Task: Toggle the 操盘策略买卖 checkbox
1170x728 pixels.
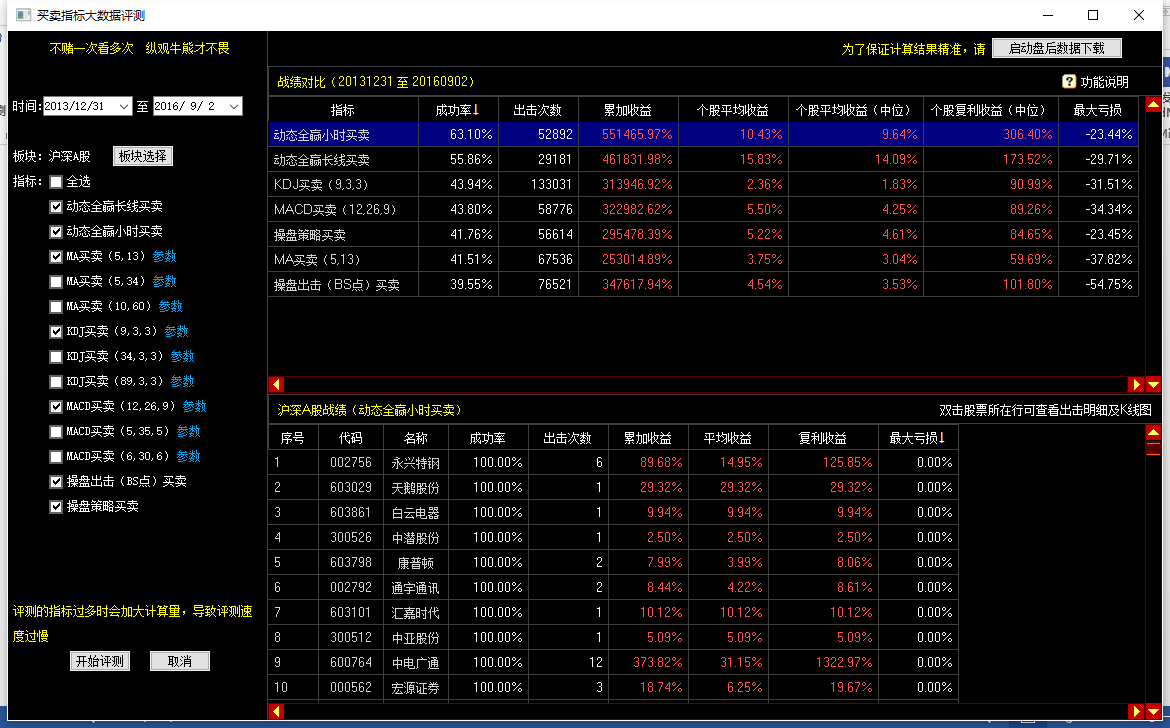Action: click(56, 507)
